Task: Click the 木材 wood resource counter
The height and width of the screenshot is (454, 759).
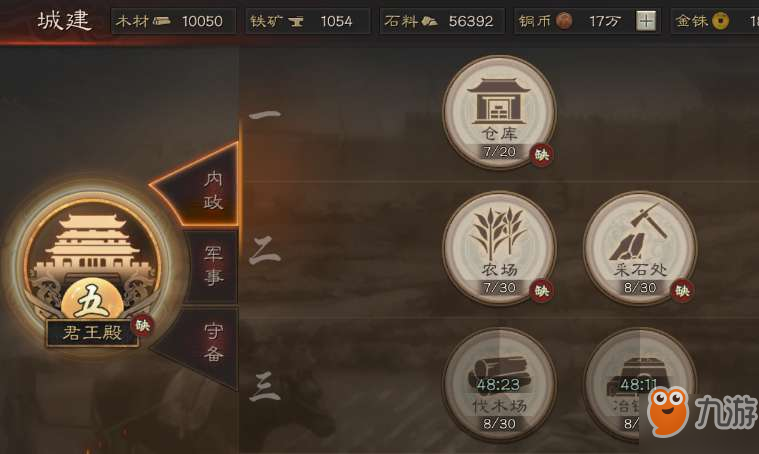Action: click(x=173, y=21)
